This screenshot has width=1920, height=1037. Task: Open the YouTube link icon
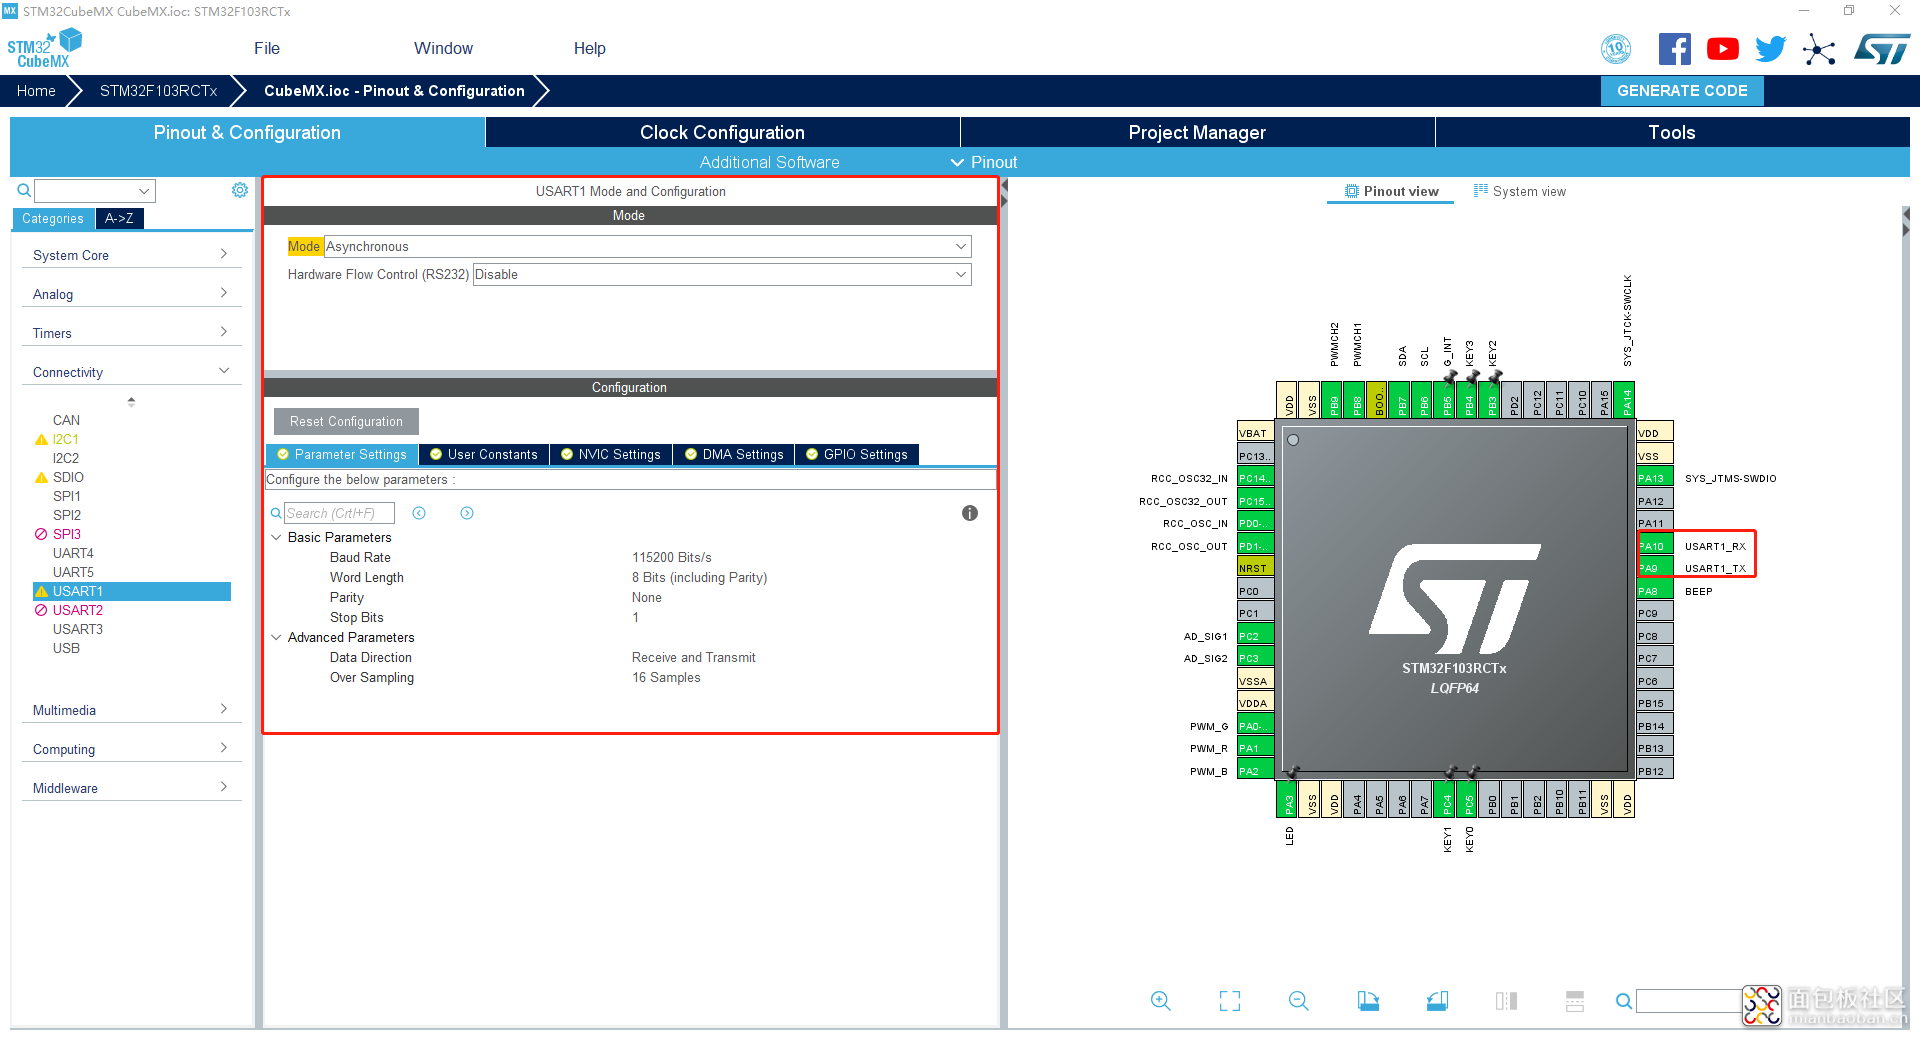(1723, 49)
